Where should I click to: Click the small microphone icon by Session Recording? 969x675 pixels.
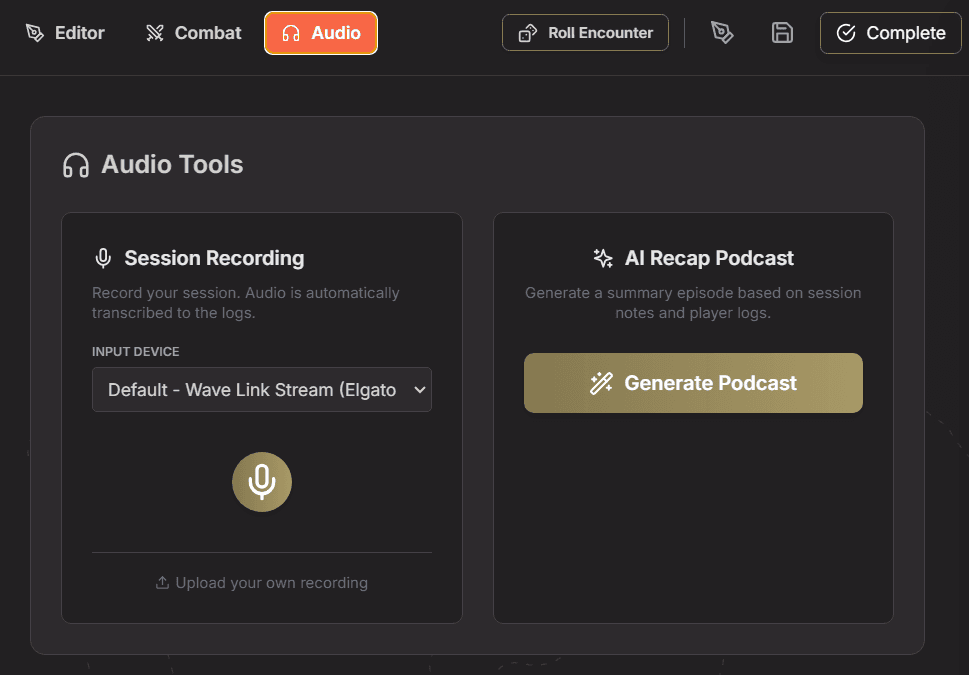click(103, 258)
